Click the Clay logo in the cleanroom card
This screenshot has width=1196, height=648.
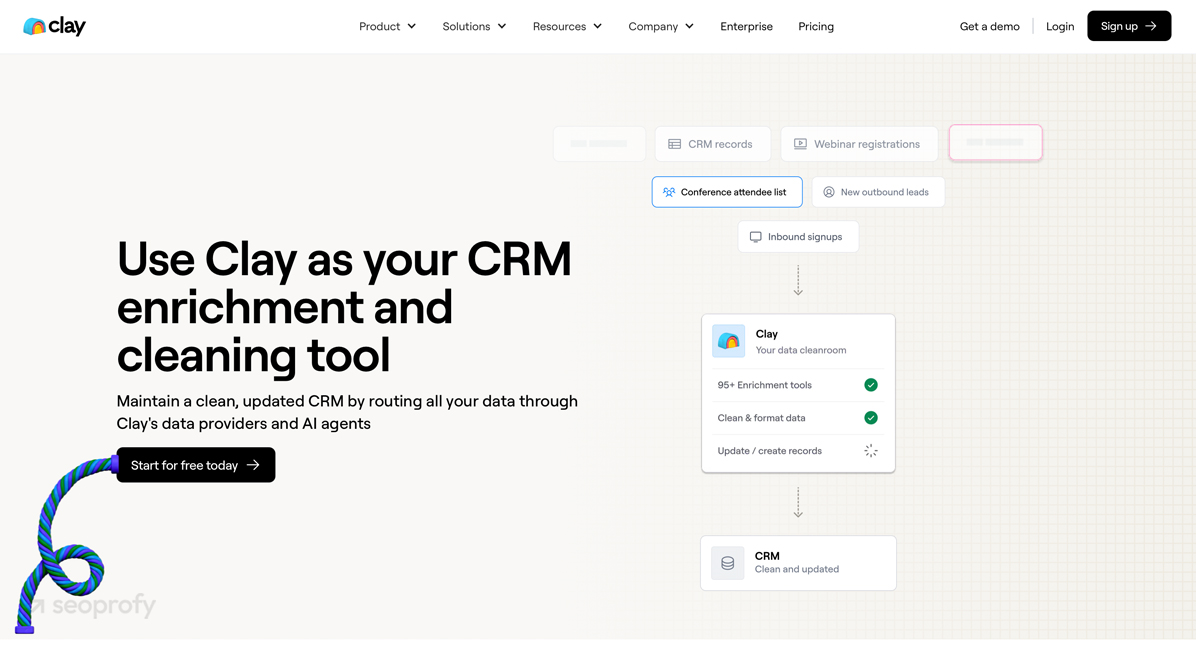click(x=728, y=341)
